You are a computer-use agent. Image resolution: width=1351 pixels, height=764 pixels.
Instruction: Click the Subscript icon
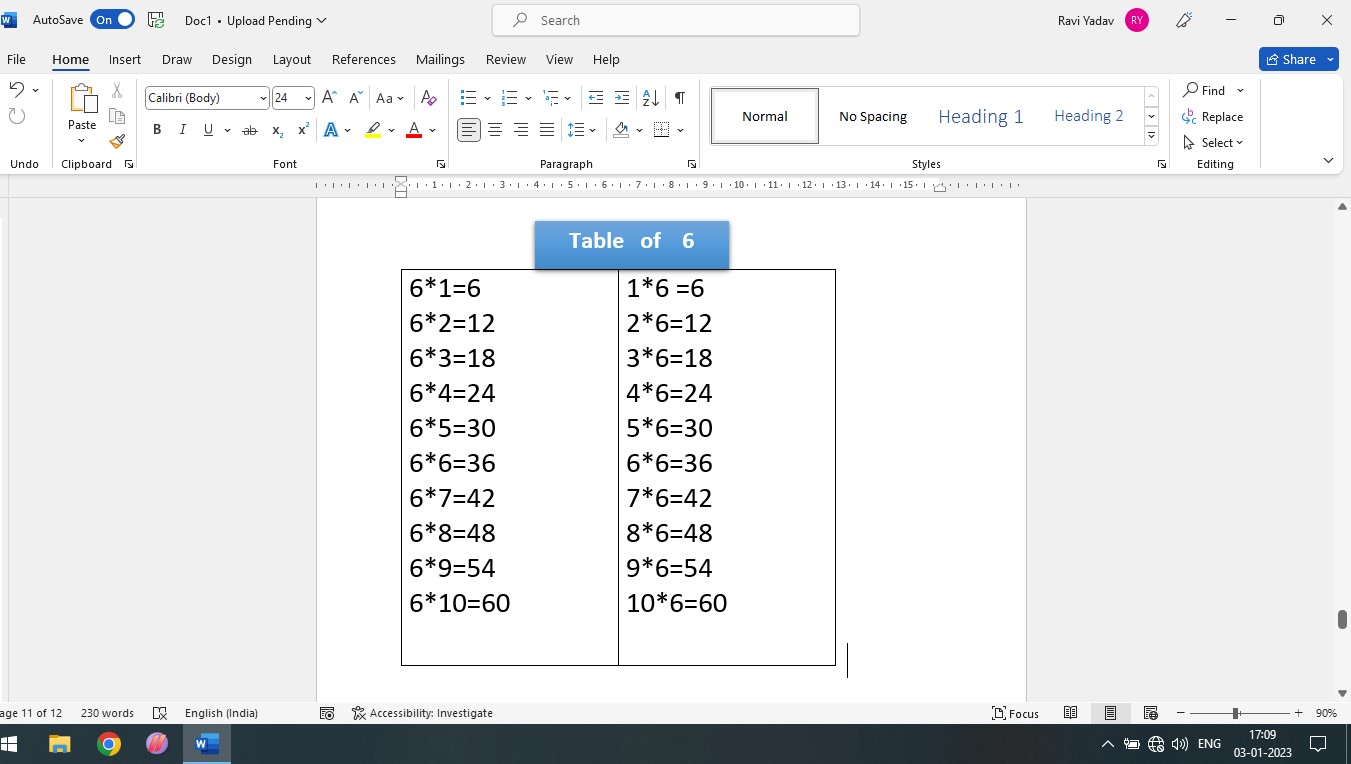278,130
